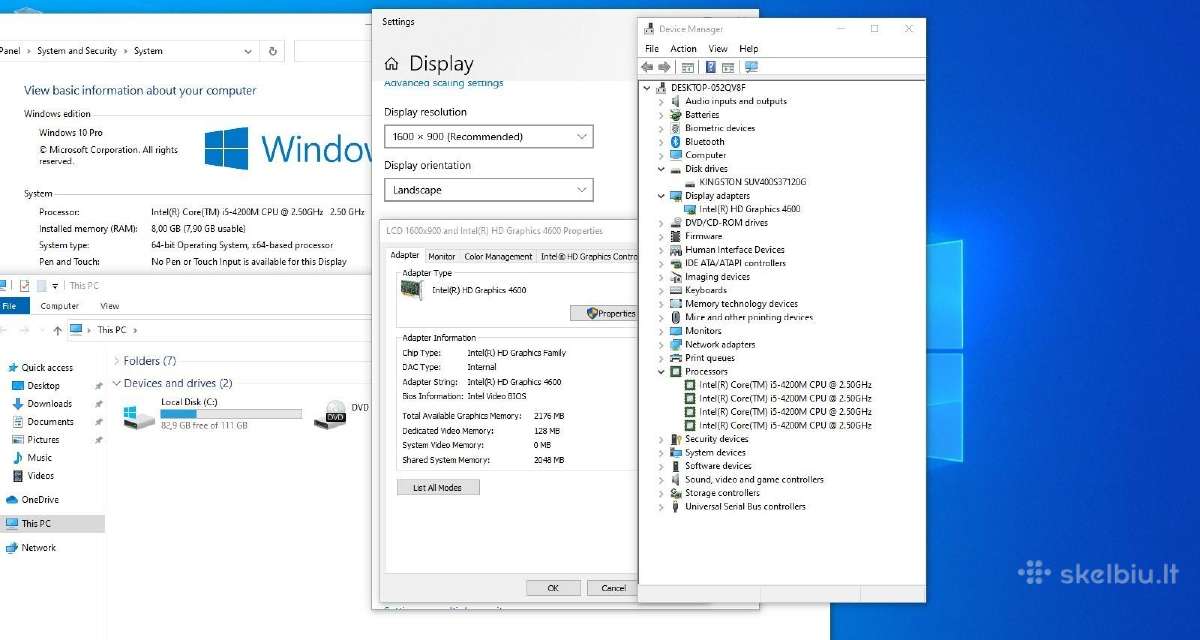
Task: Collapse the Devices and drives (2) group
Action: [x=117, y=383]
